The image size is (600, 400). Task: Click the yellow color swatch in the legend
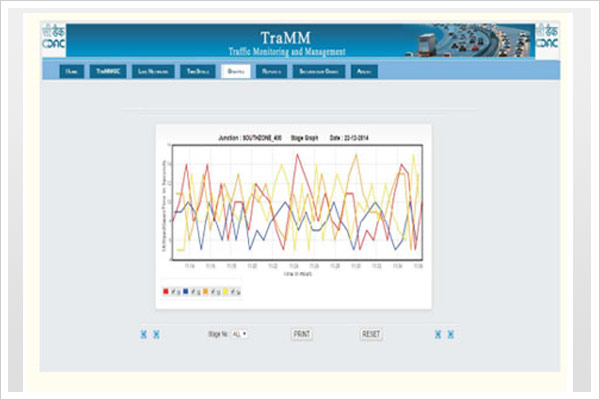pos(227,291)
